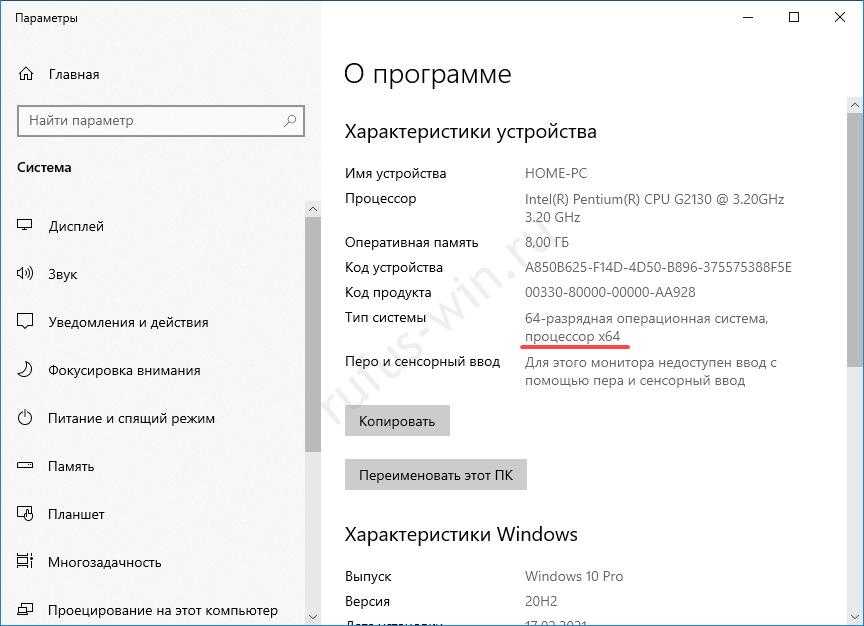Click the Фокусировка внимания moon icon
864x626 pixels.
tap(25, 369)
